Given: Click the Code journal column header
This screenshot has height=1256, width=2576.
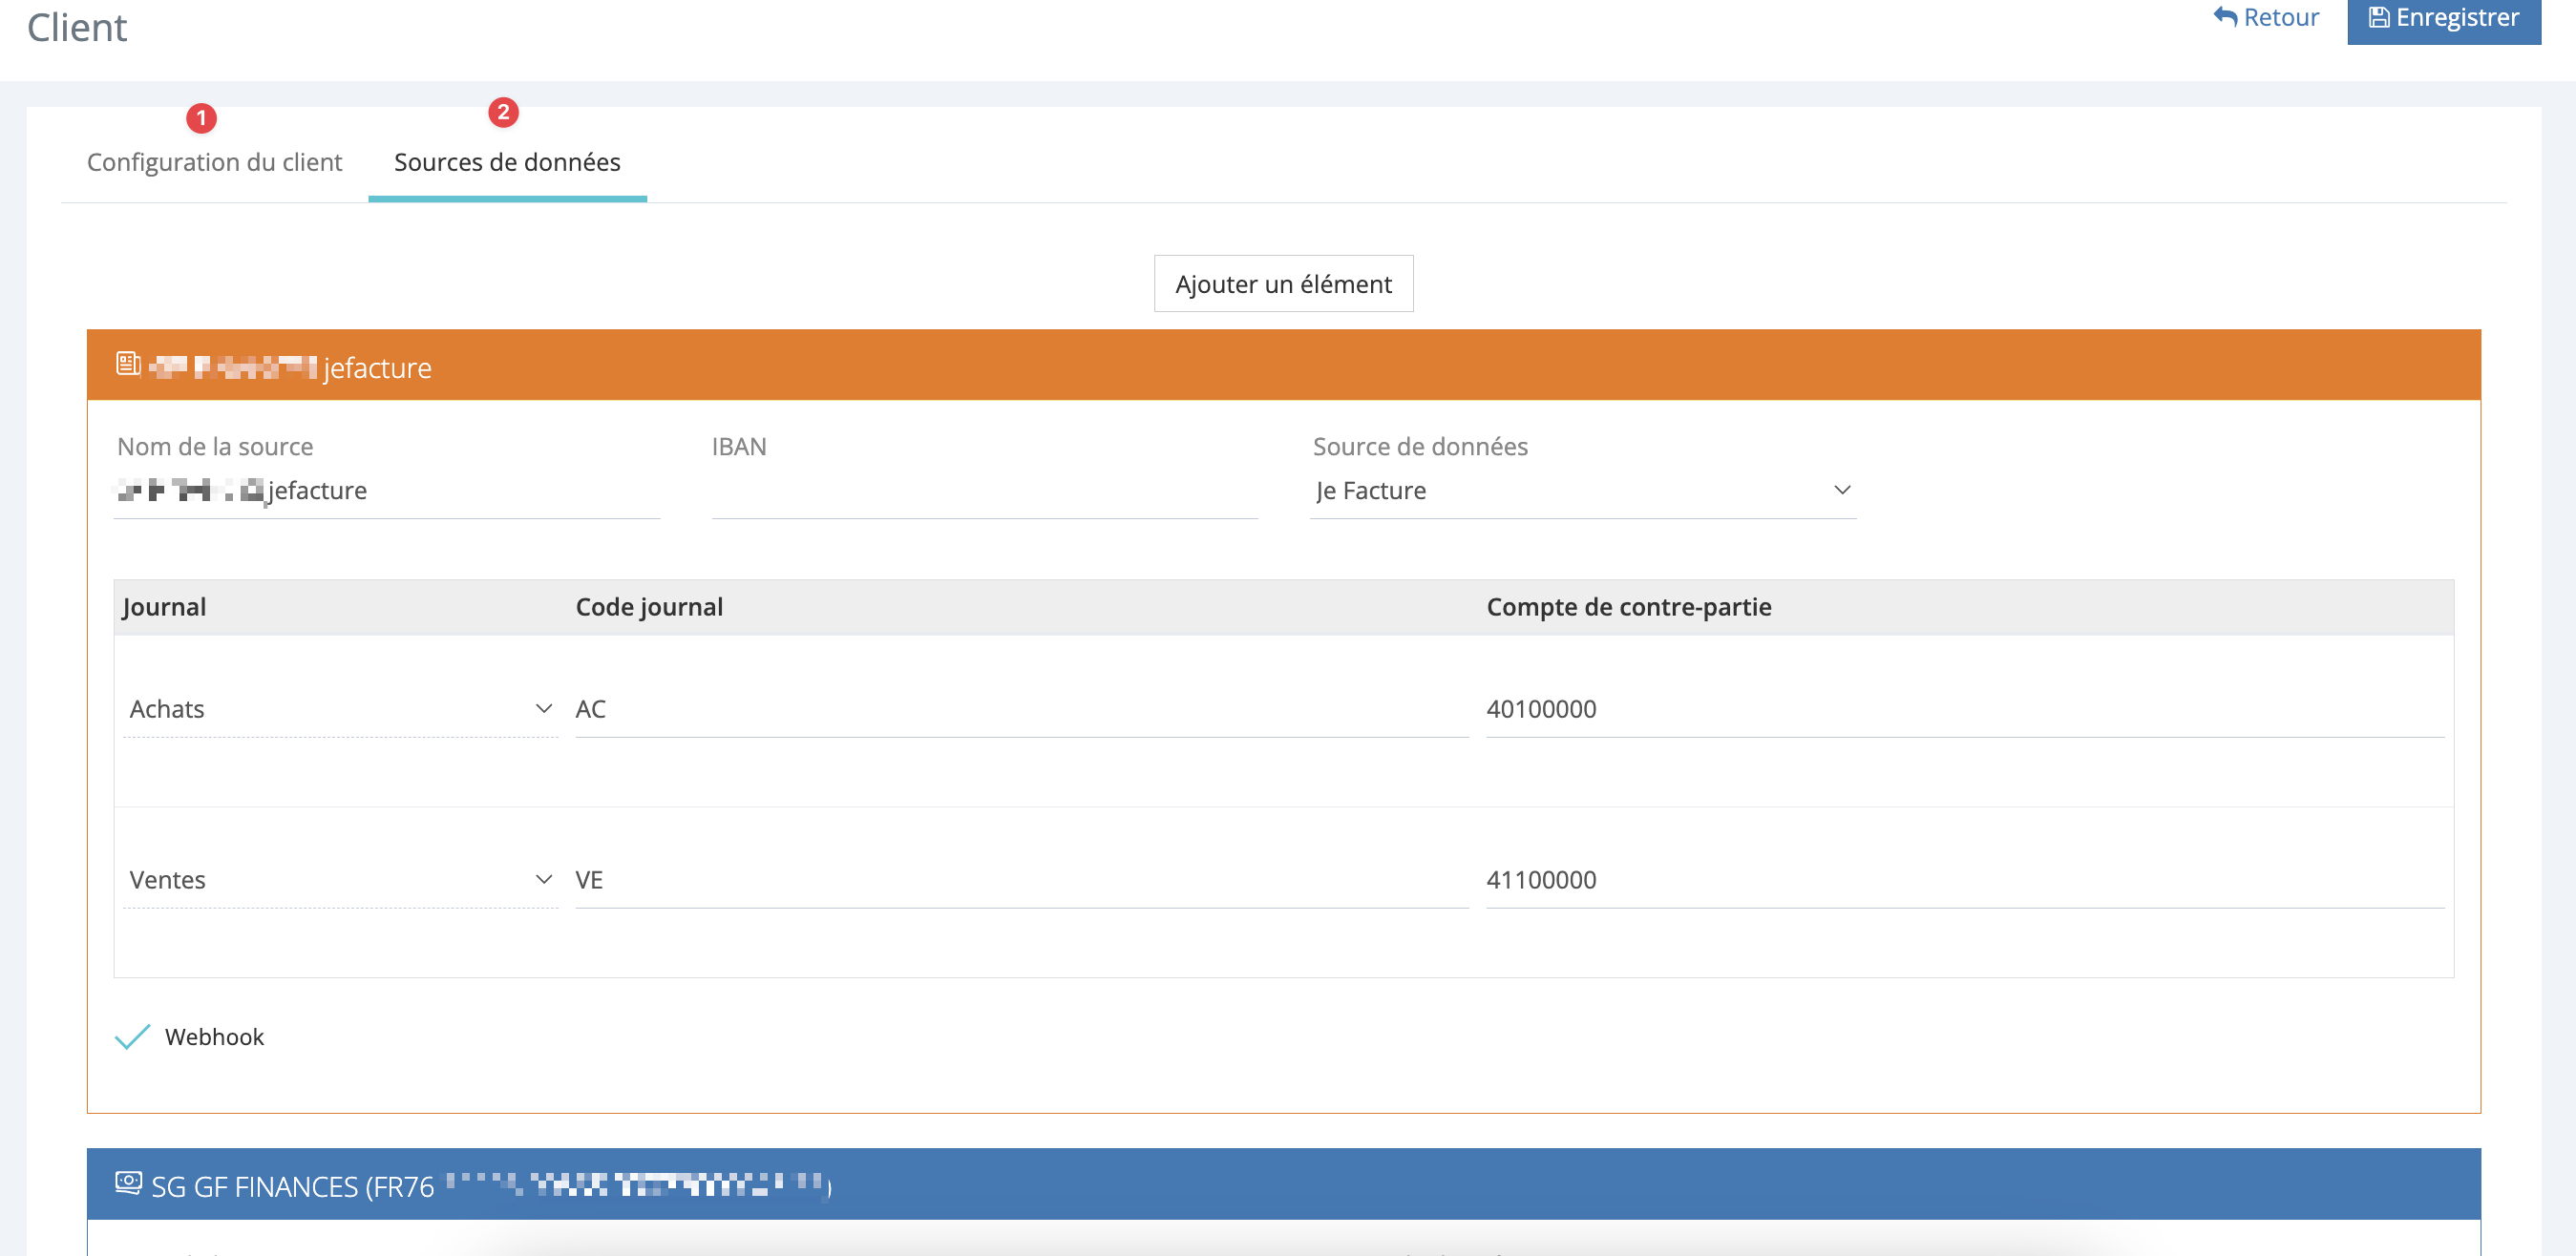Looking at the screenshot, I should (649, 607).
